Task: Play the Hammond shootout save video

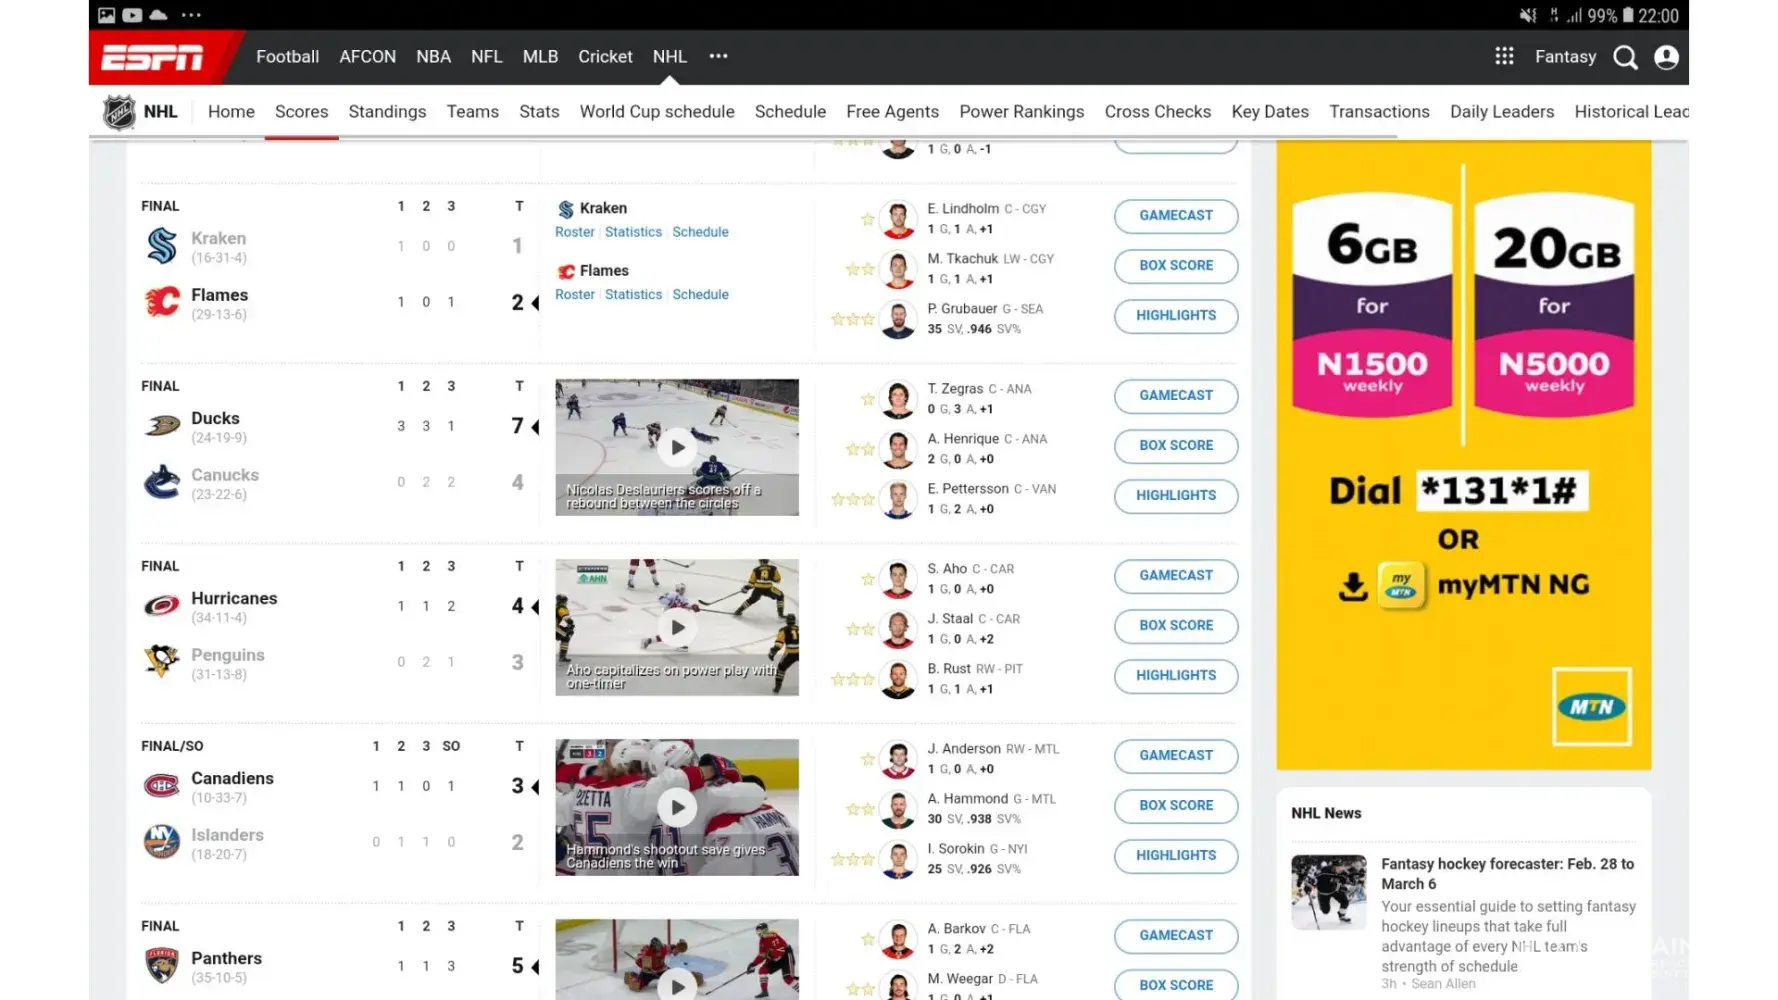Action: click(x=677, y=807)
